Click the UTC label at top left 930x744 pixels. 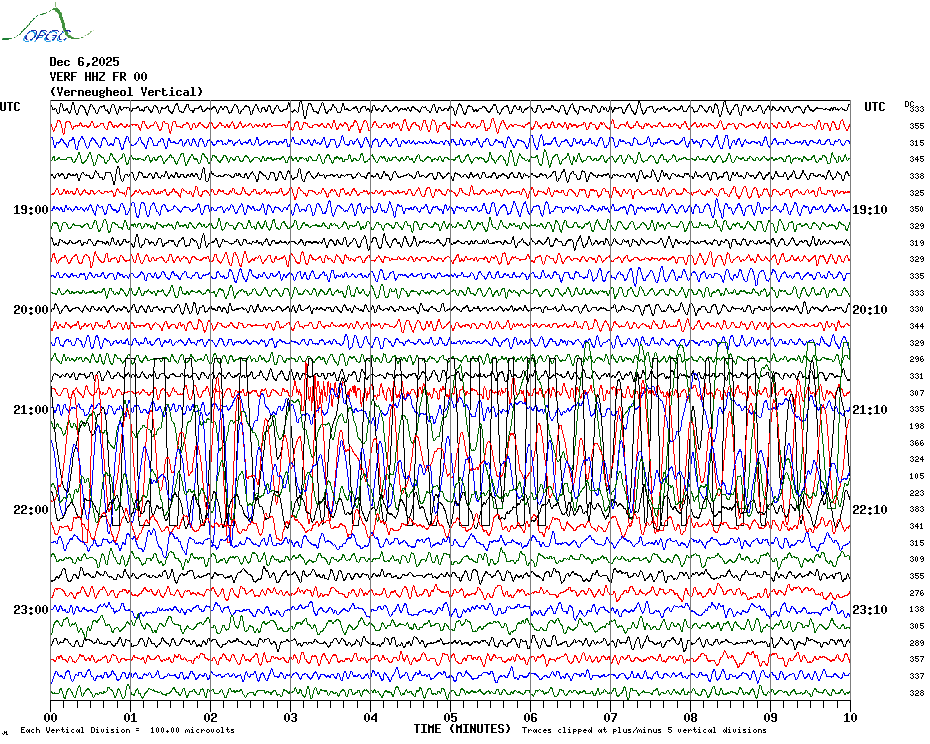[x=10, y=107]
